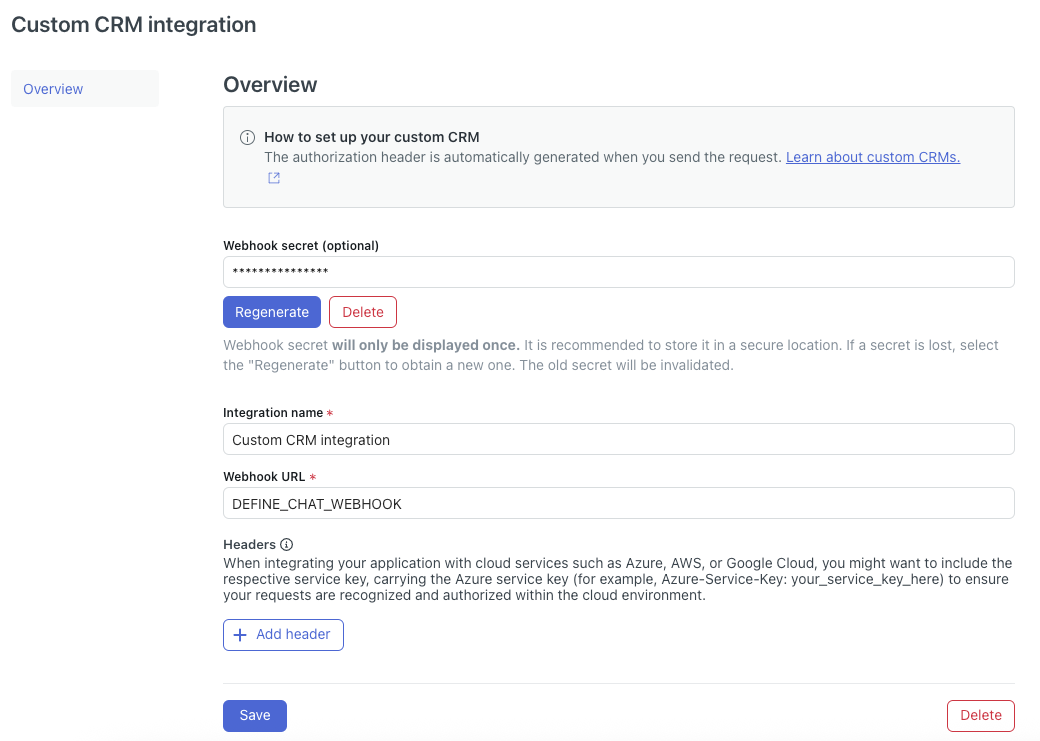This screenshot has height=741, width=1040.
Task: Click the Webhook secret (optional) label
Action: point(300,245)
